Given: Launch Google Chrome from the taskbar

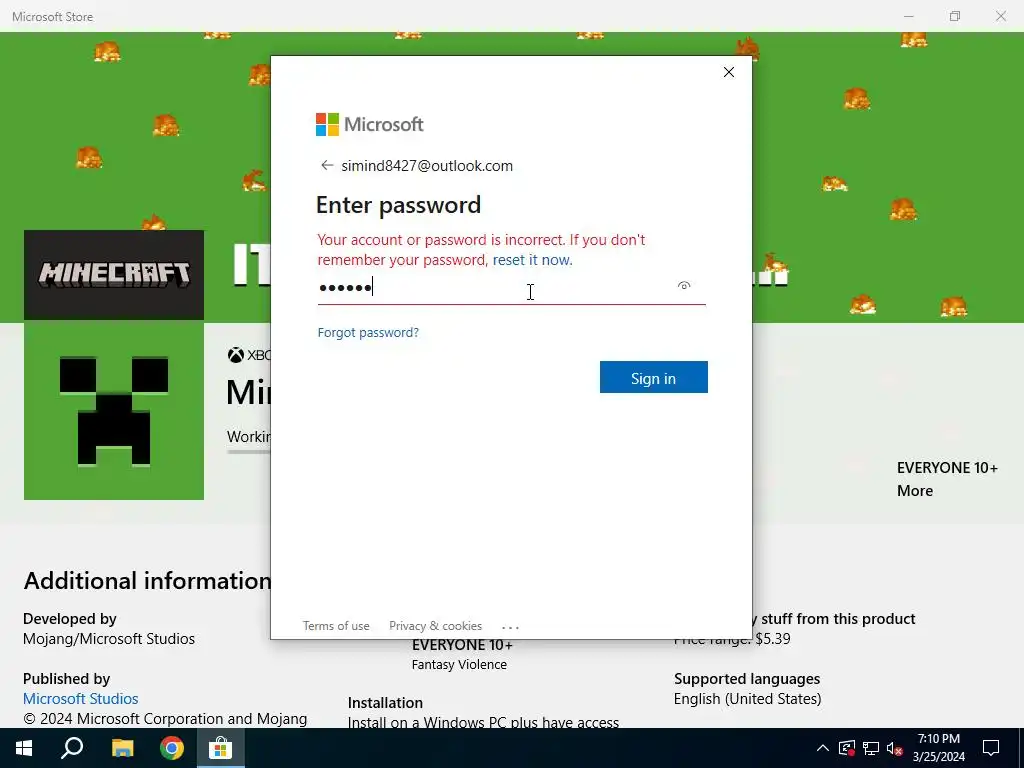Looking at the screenshot, I should [x=172, y=748].
